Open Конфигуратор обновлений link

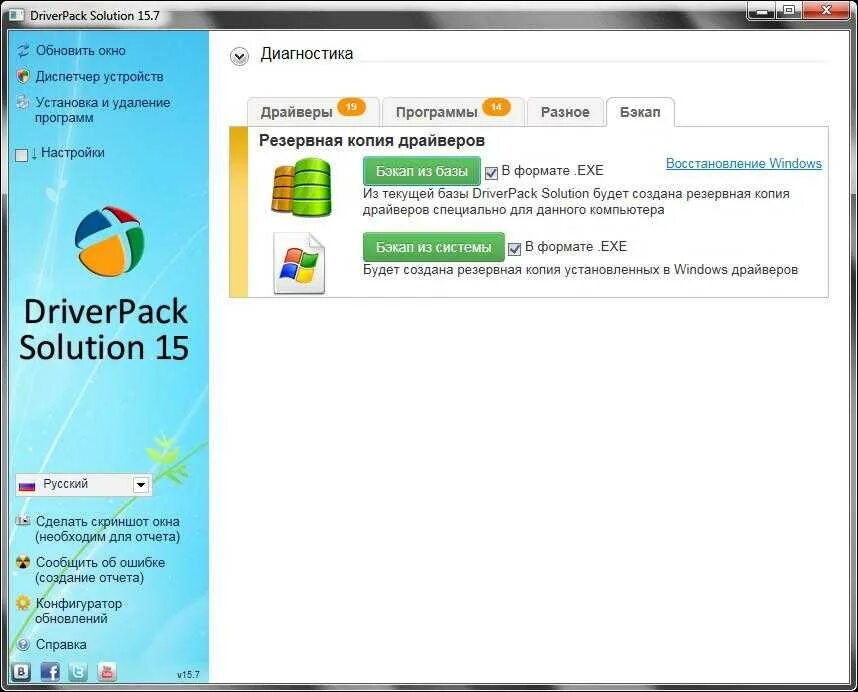click(x=79, y=611)
